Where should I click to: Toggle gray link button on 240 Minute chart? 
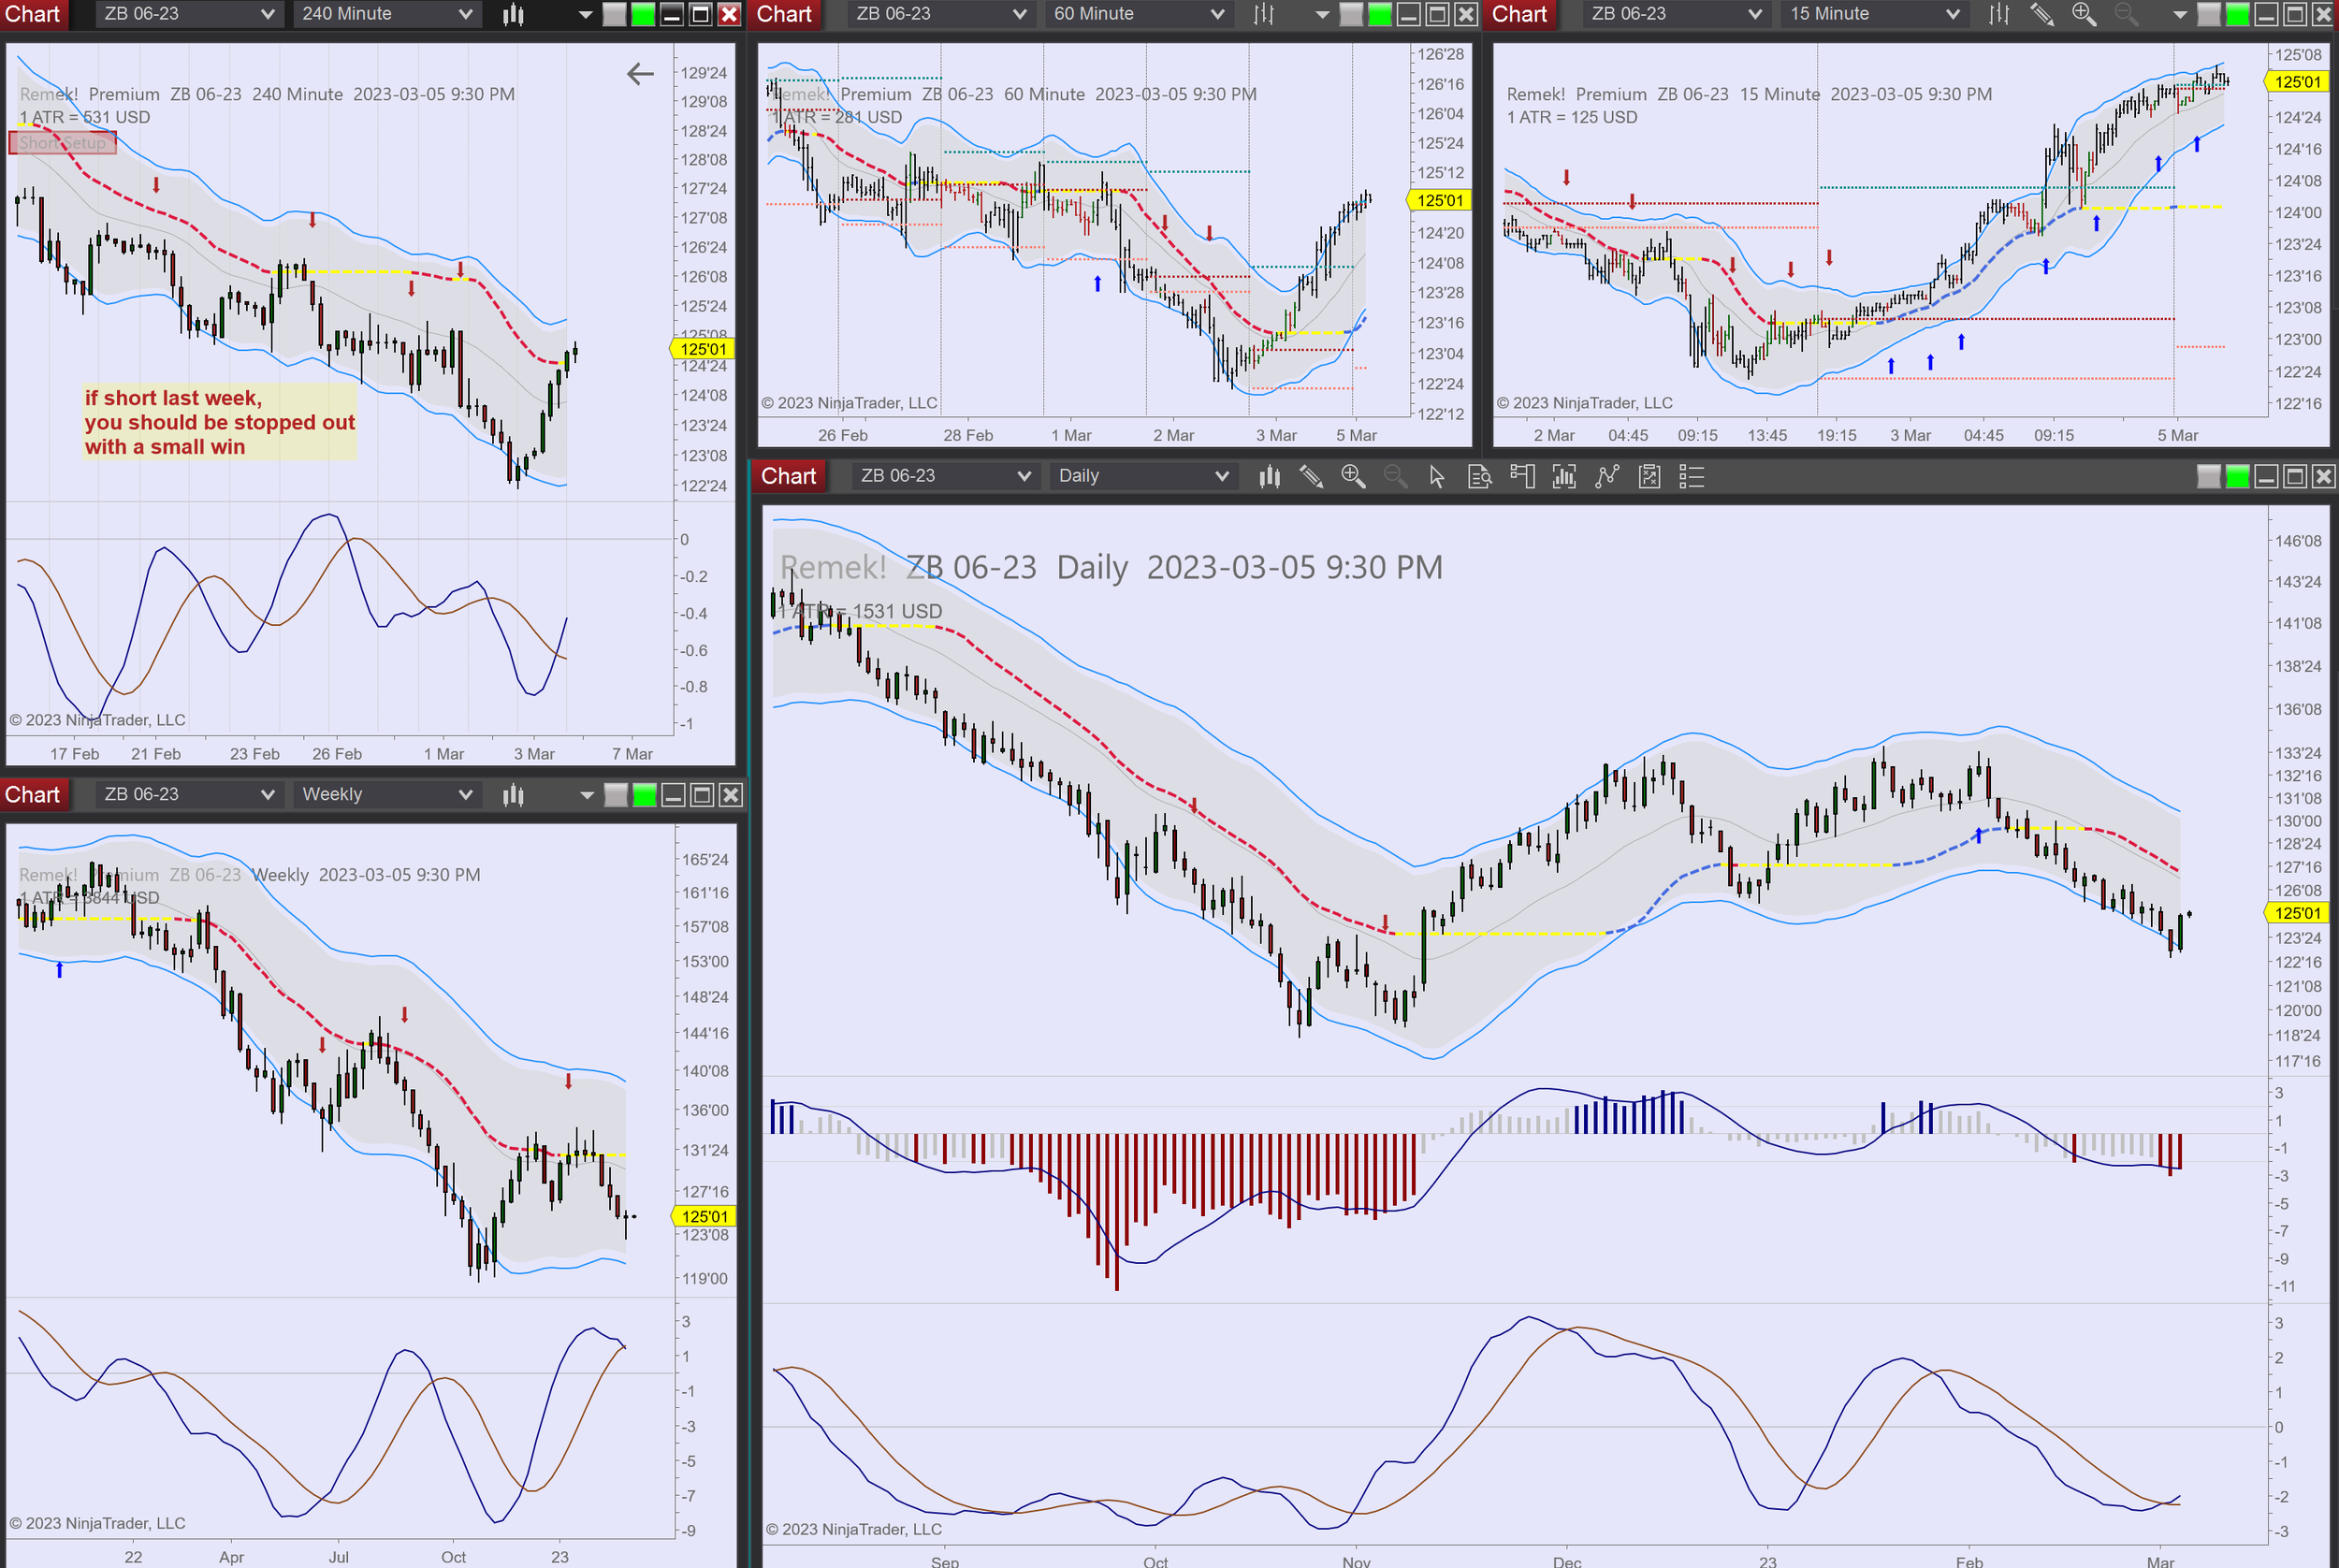tap(615, 14)
